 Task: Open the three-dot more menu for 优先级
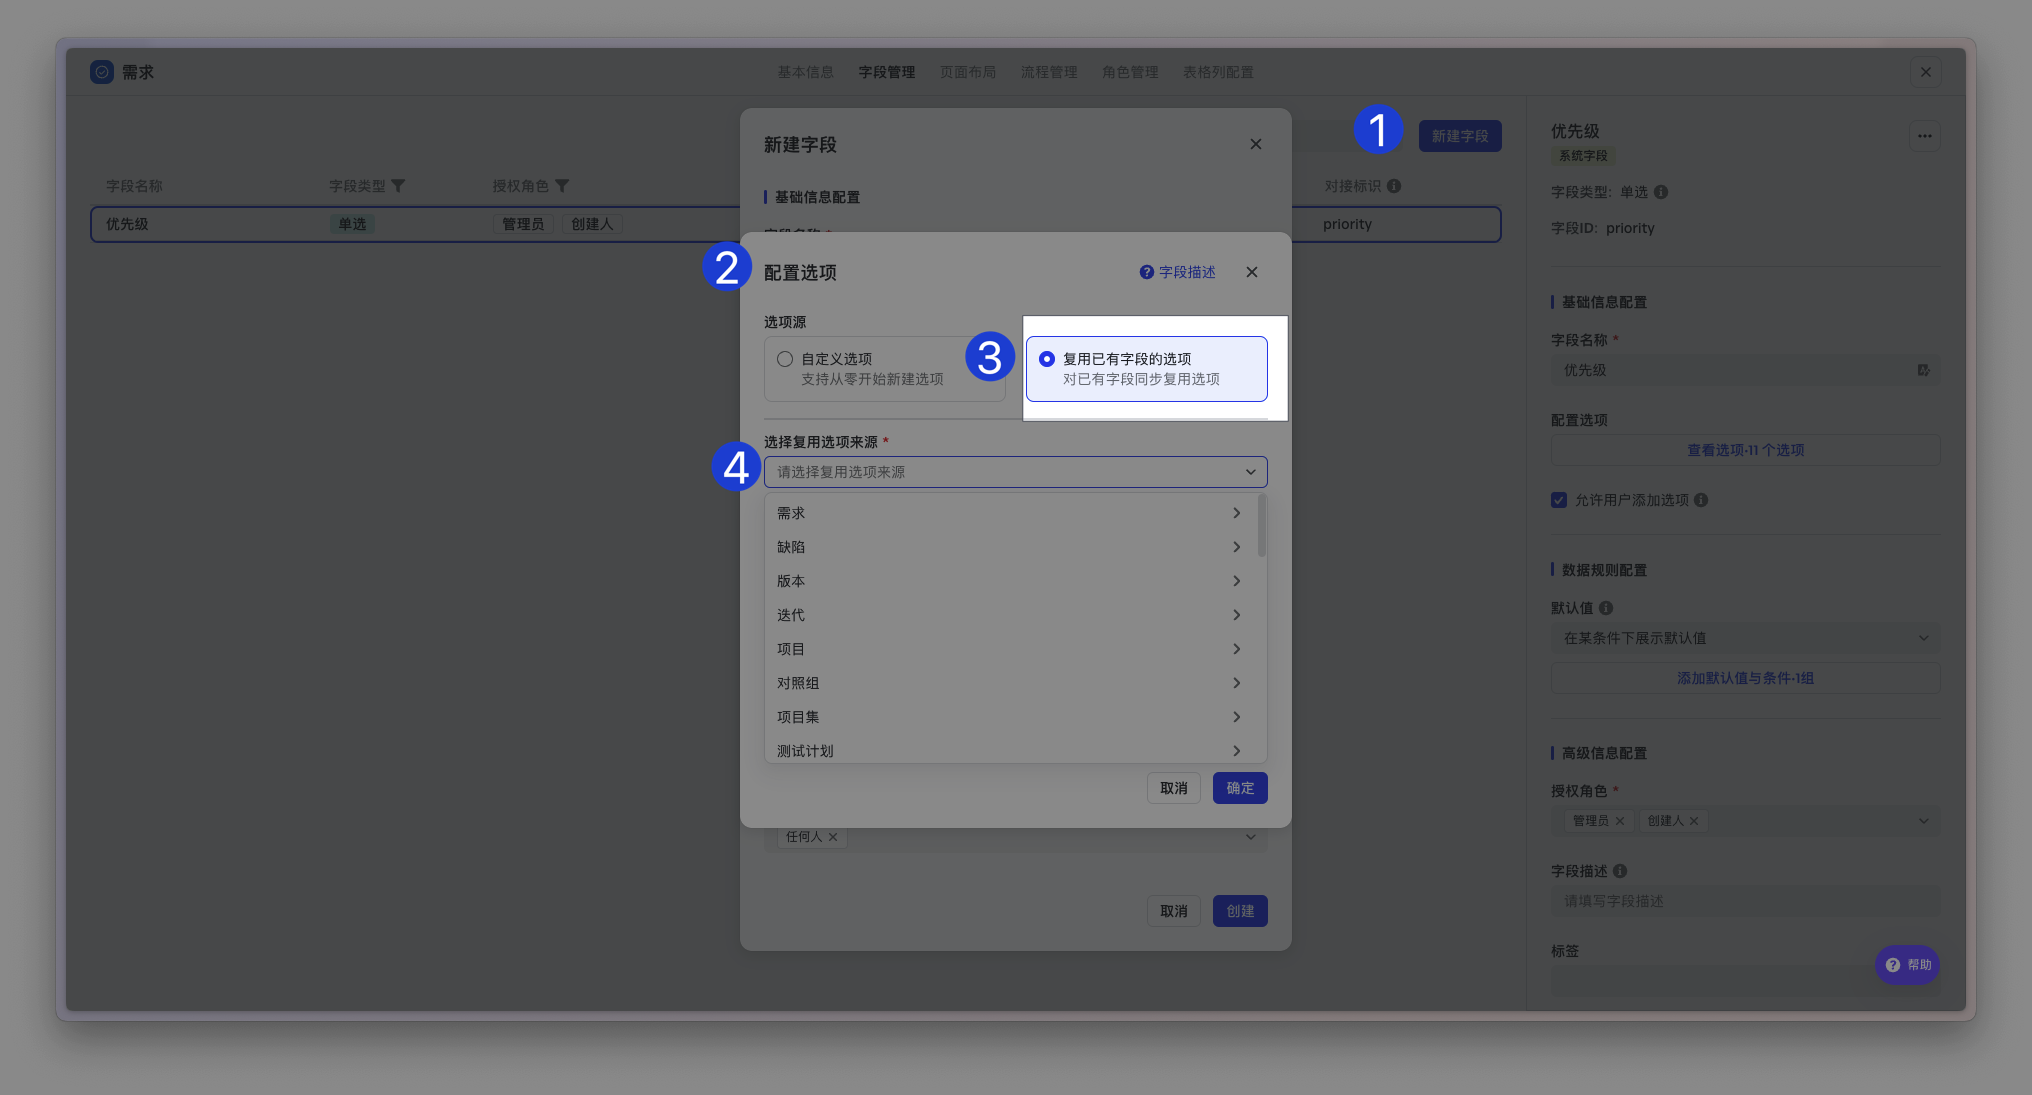click(1925, 136)
